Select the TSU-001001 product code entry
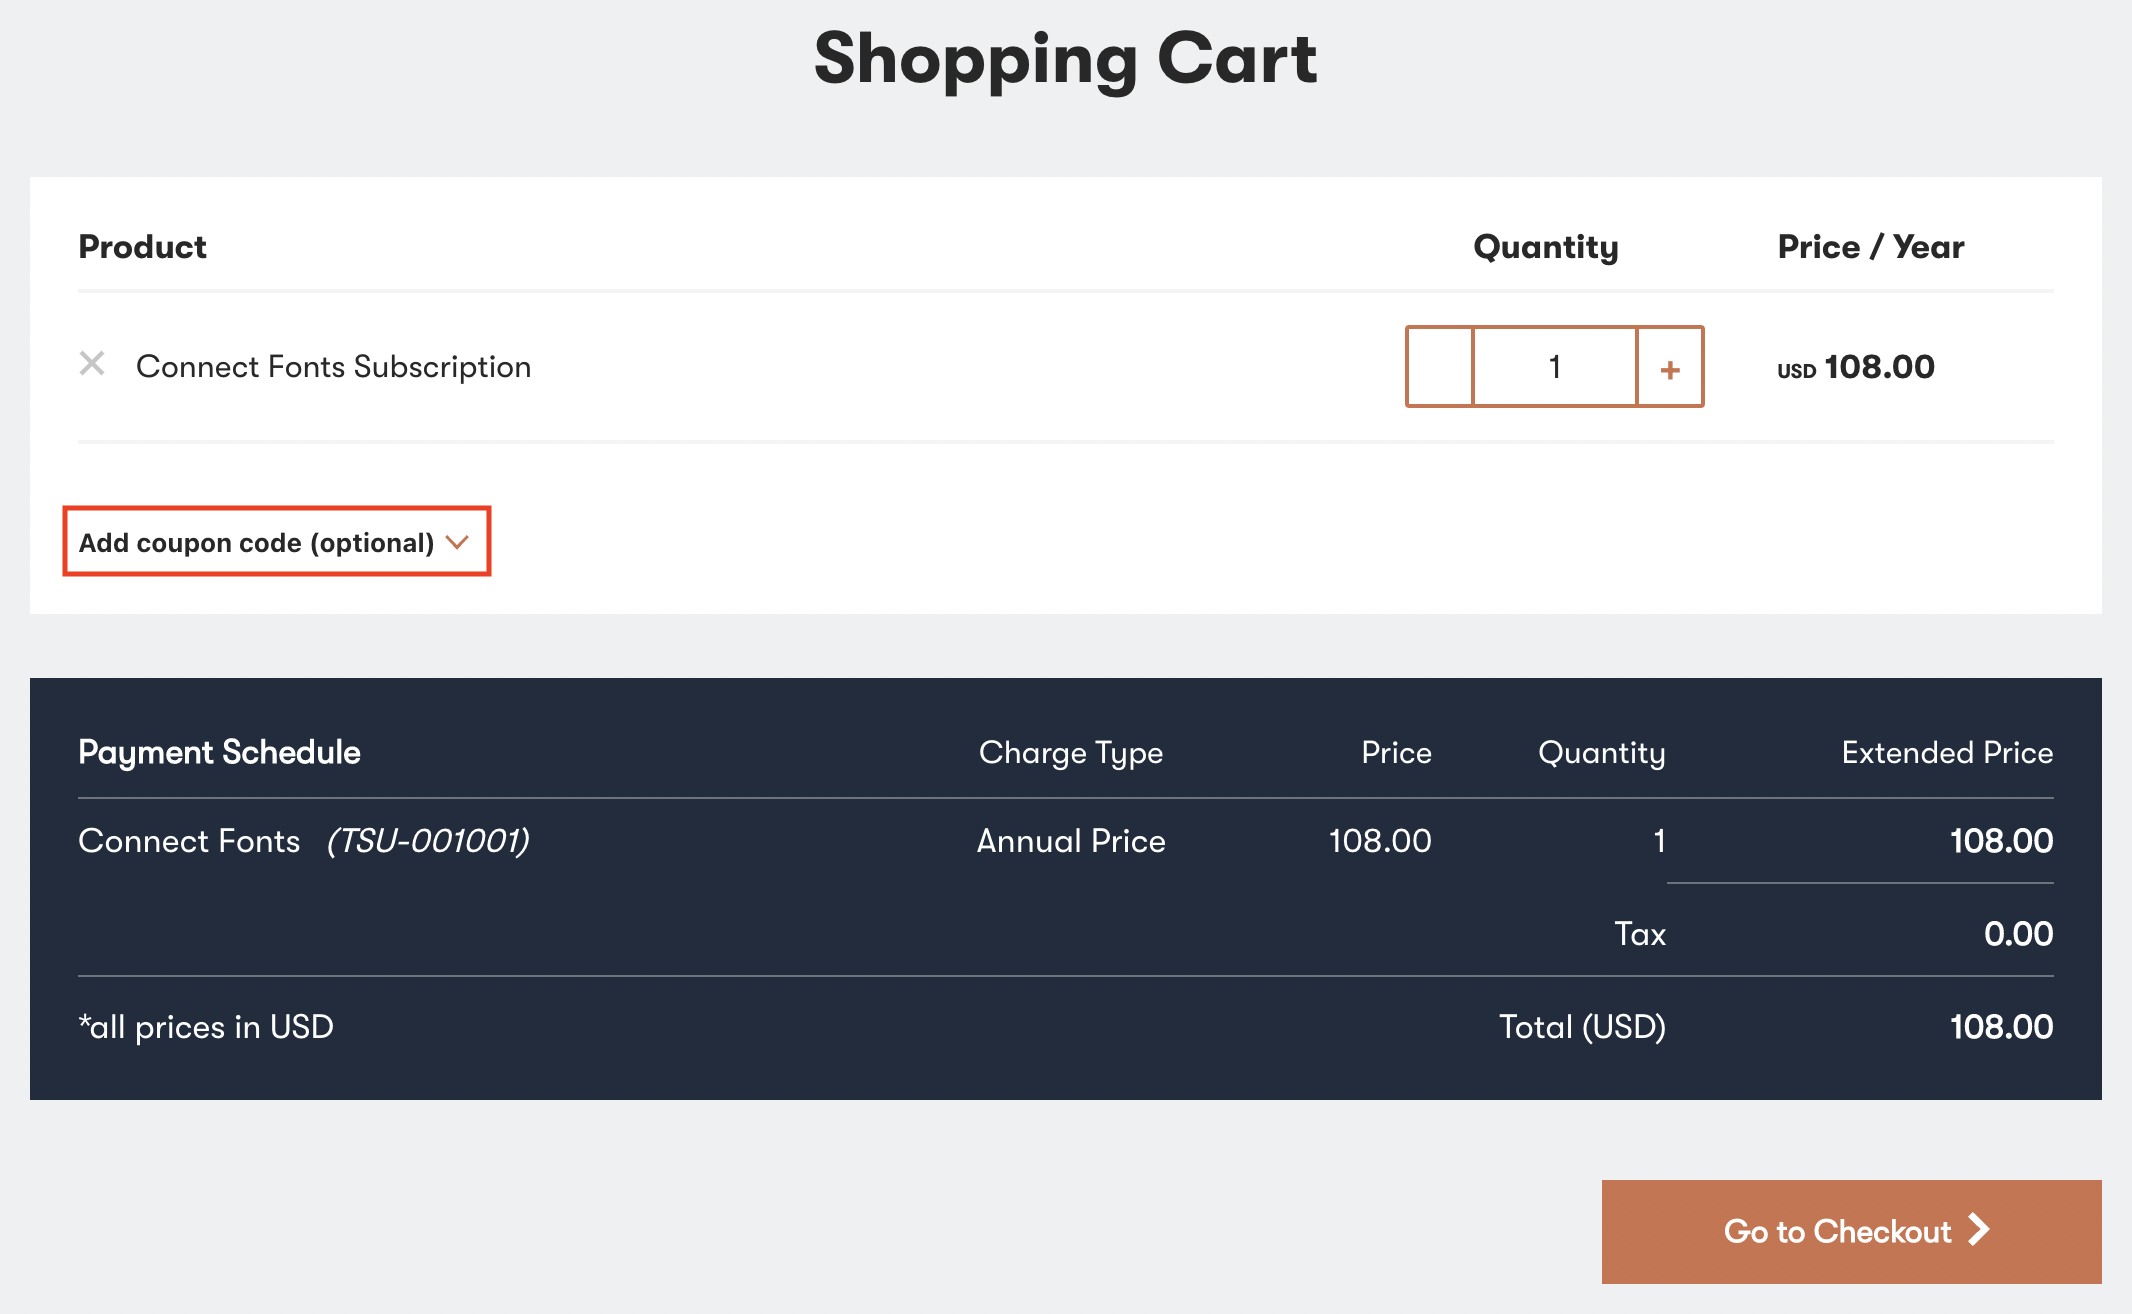Viewport: 2132px width, 1314px height. [428, 841]
